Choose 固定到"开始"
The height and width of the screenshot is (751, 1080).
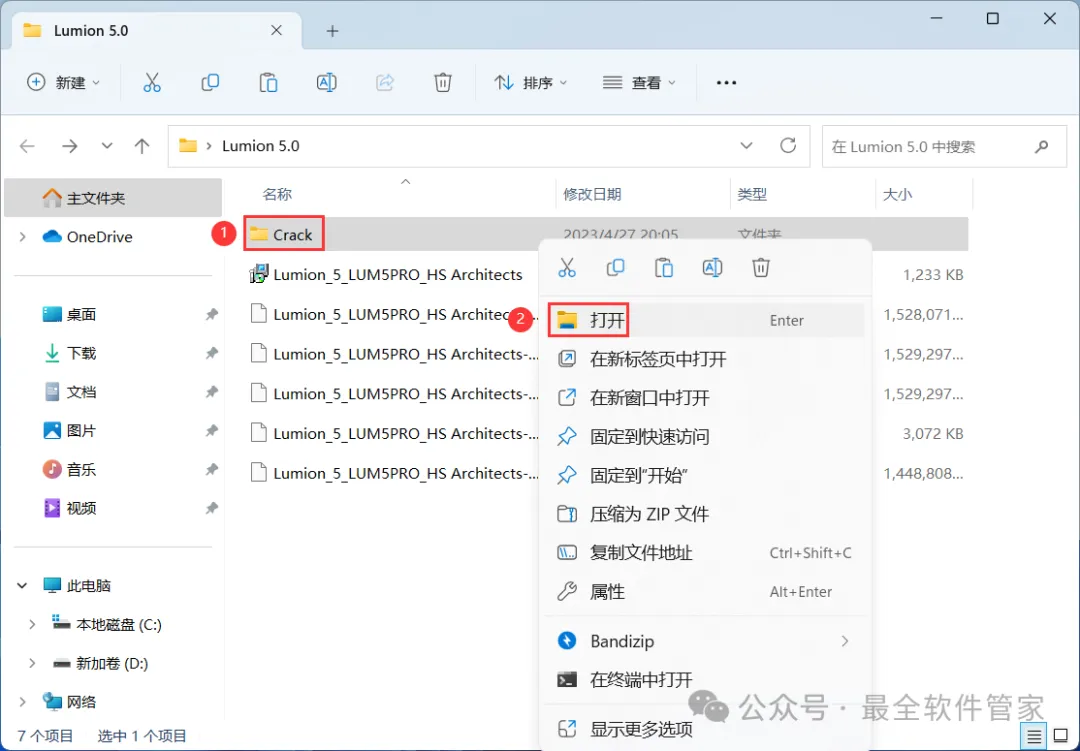[x=705, y=475]
